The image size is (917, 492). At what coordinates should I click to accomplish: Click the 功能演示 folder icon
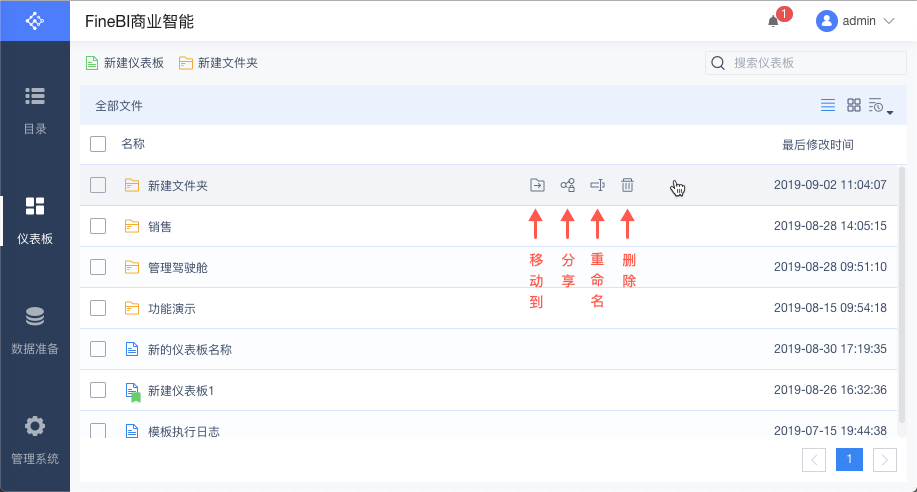[132, 308]
